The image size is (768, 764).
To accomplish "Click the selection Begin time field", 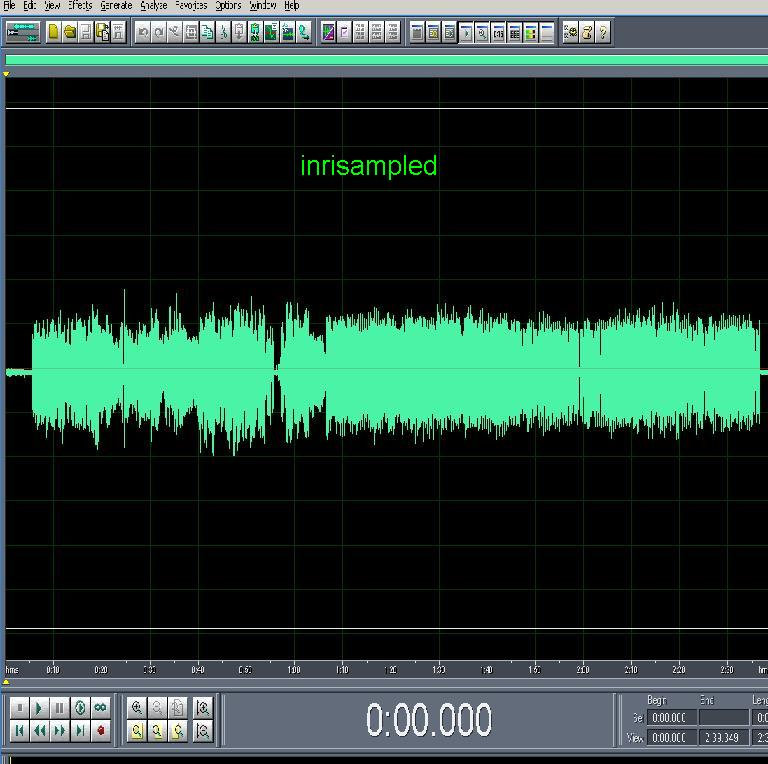I will tap(669, 718).
